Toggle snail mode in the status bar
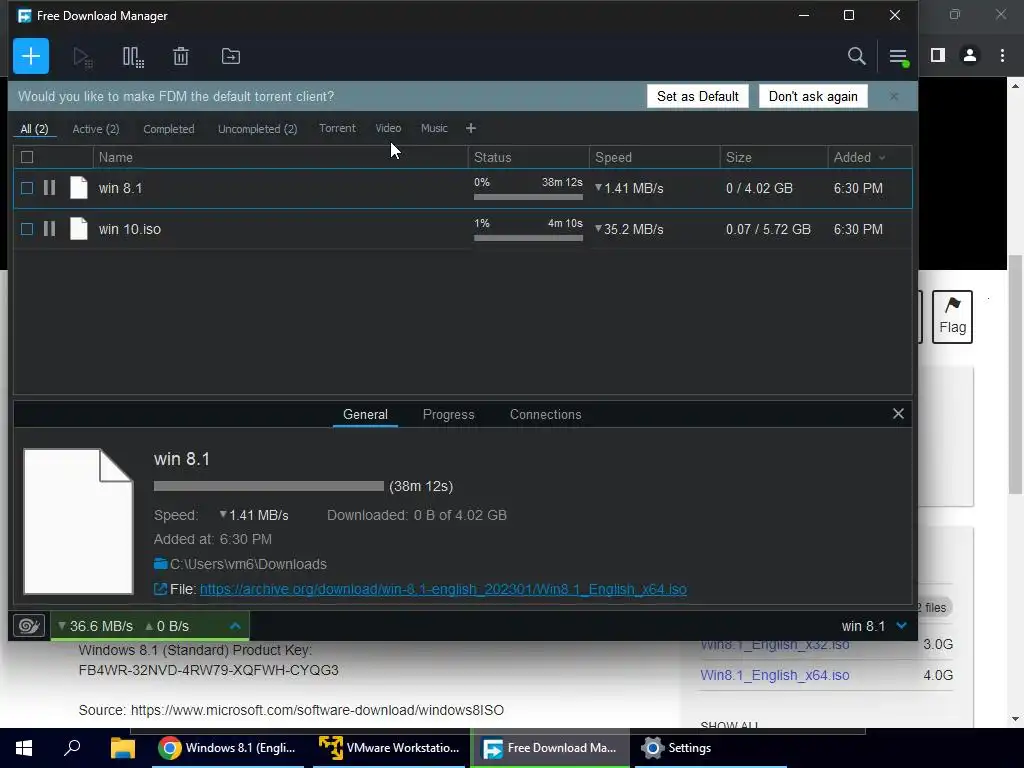 point(29,626)
